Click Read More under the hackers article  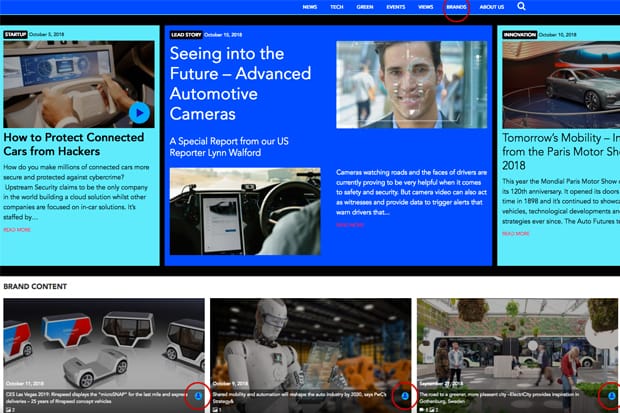click(x=17, y=229)
